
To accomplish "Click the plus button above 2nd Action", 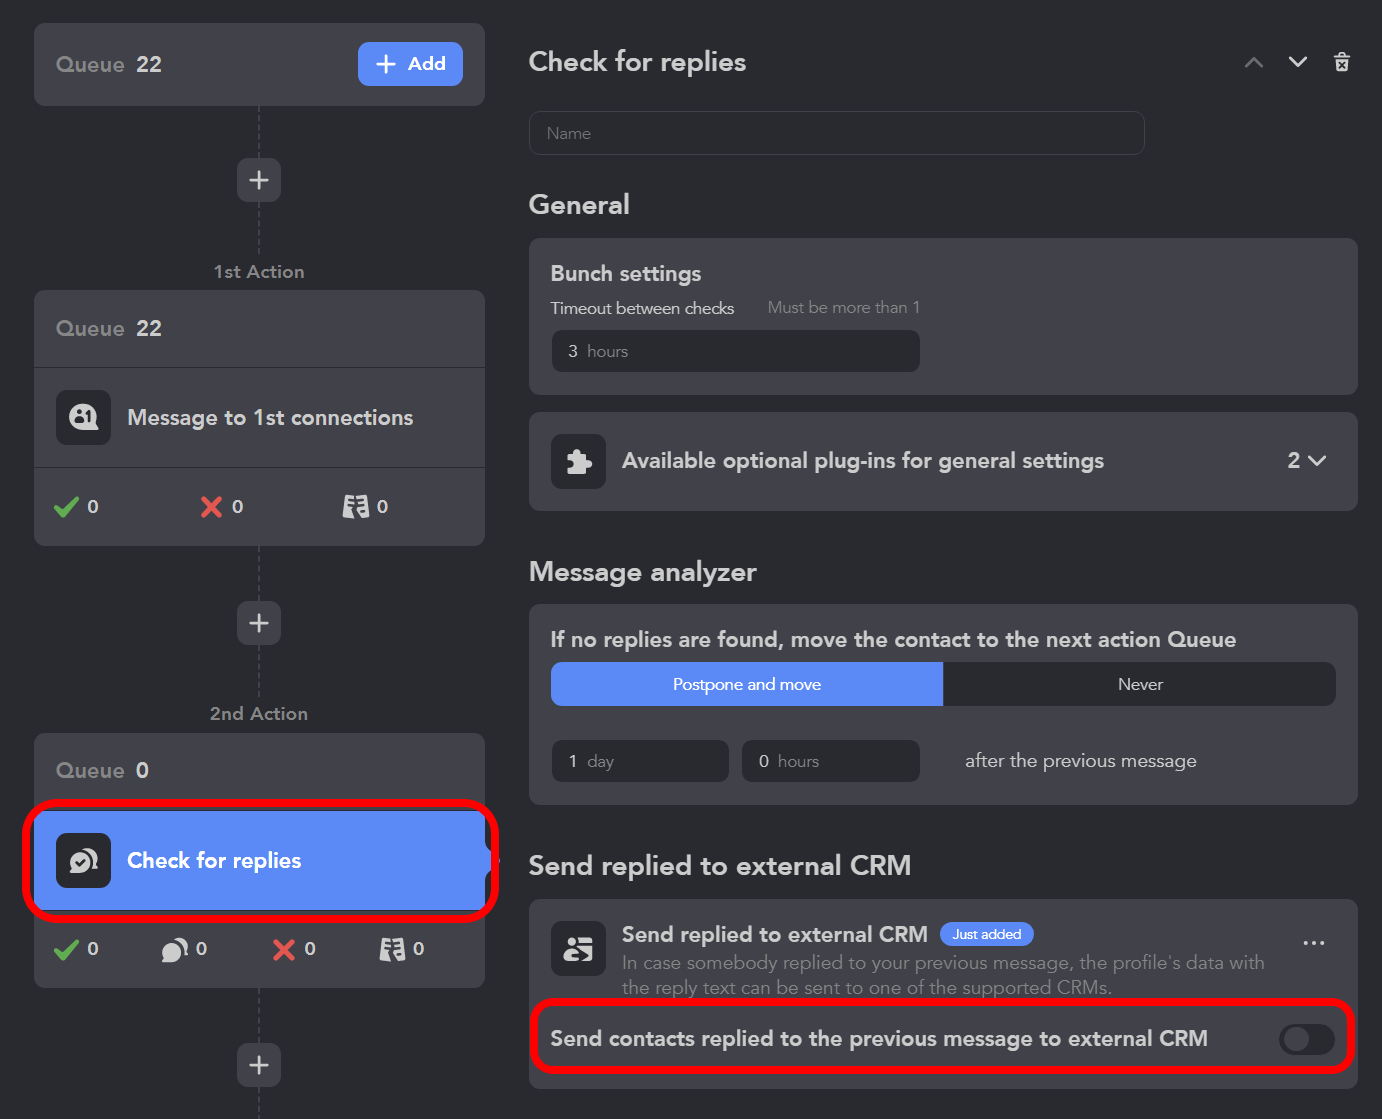I will (259, 623).
